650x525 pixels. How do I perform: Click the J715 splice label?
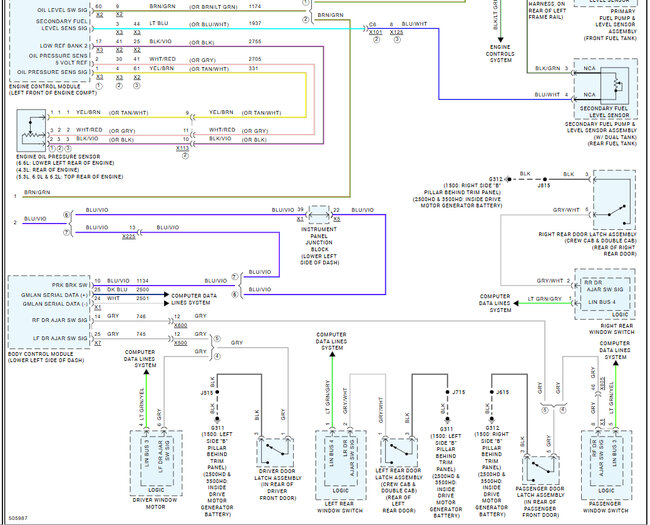(x=458, y=392)
